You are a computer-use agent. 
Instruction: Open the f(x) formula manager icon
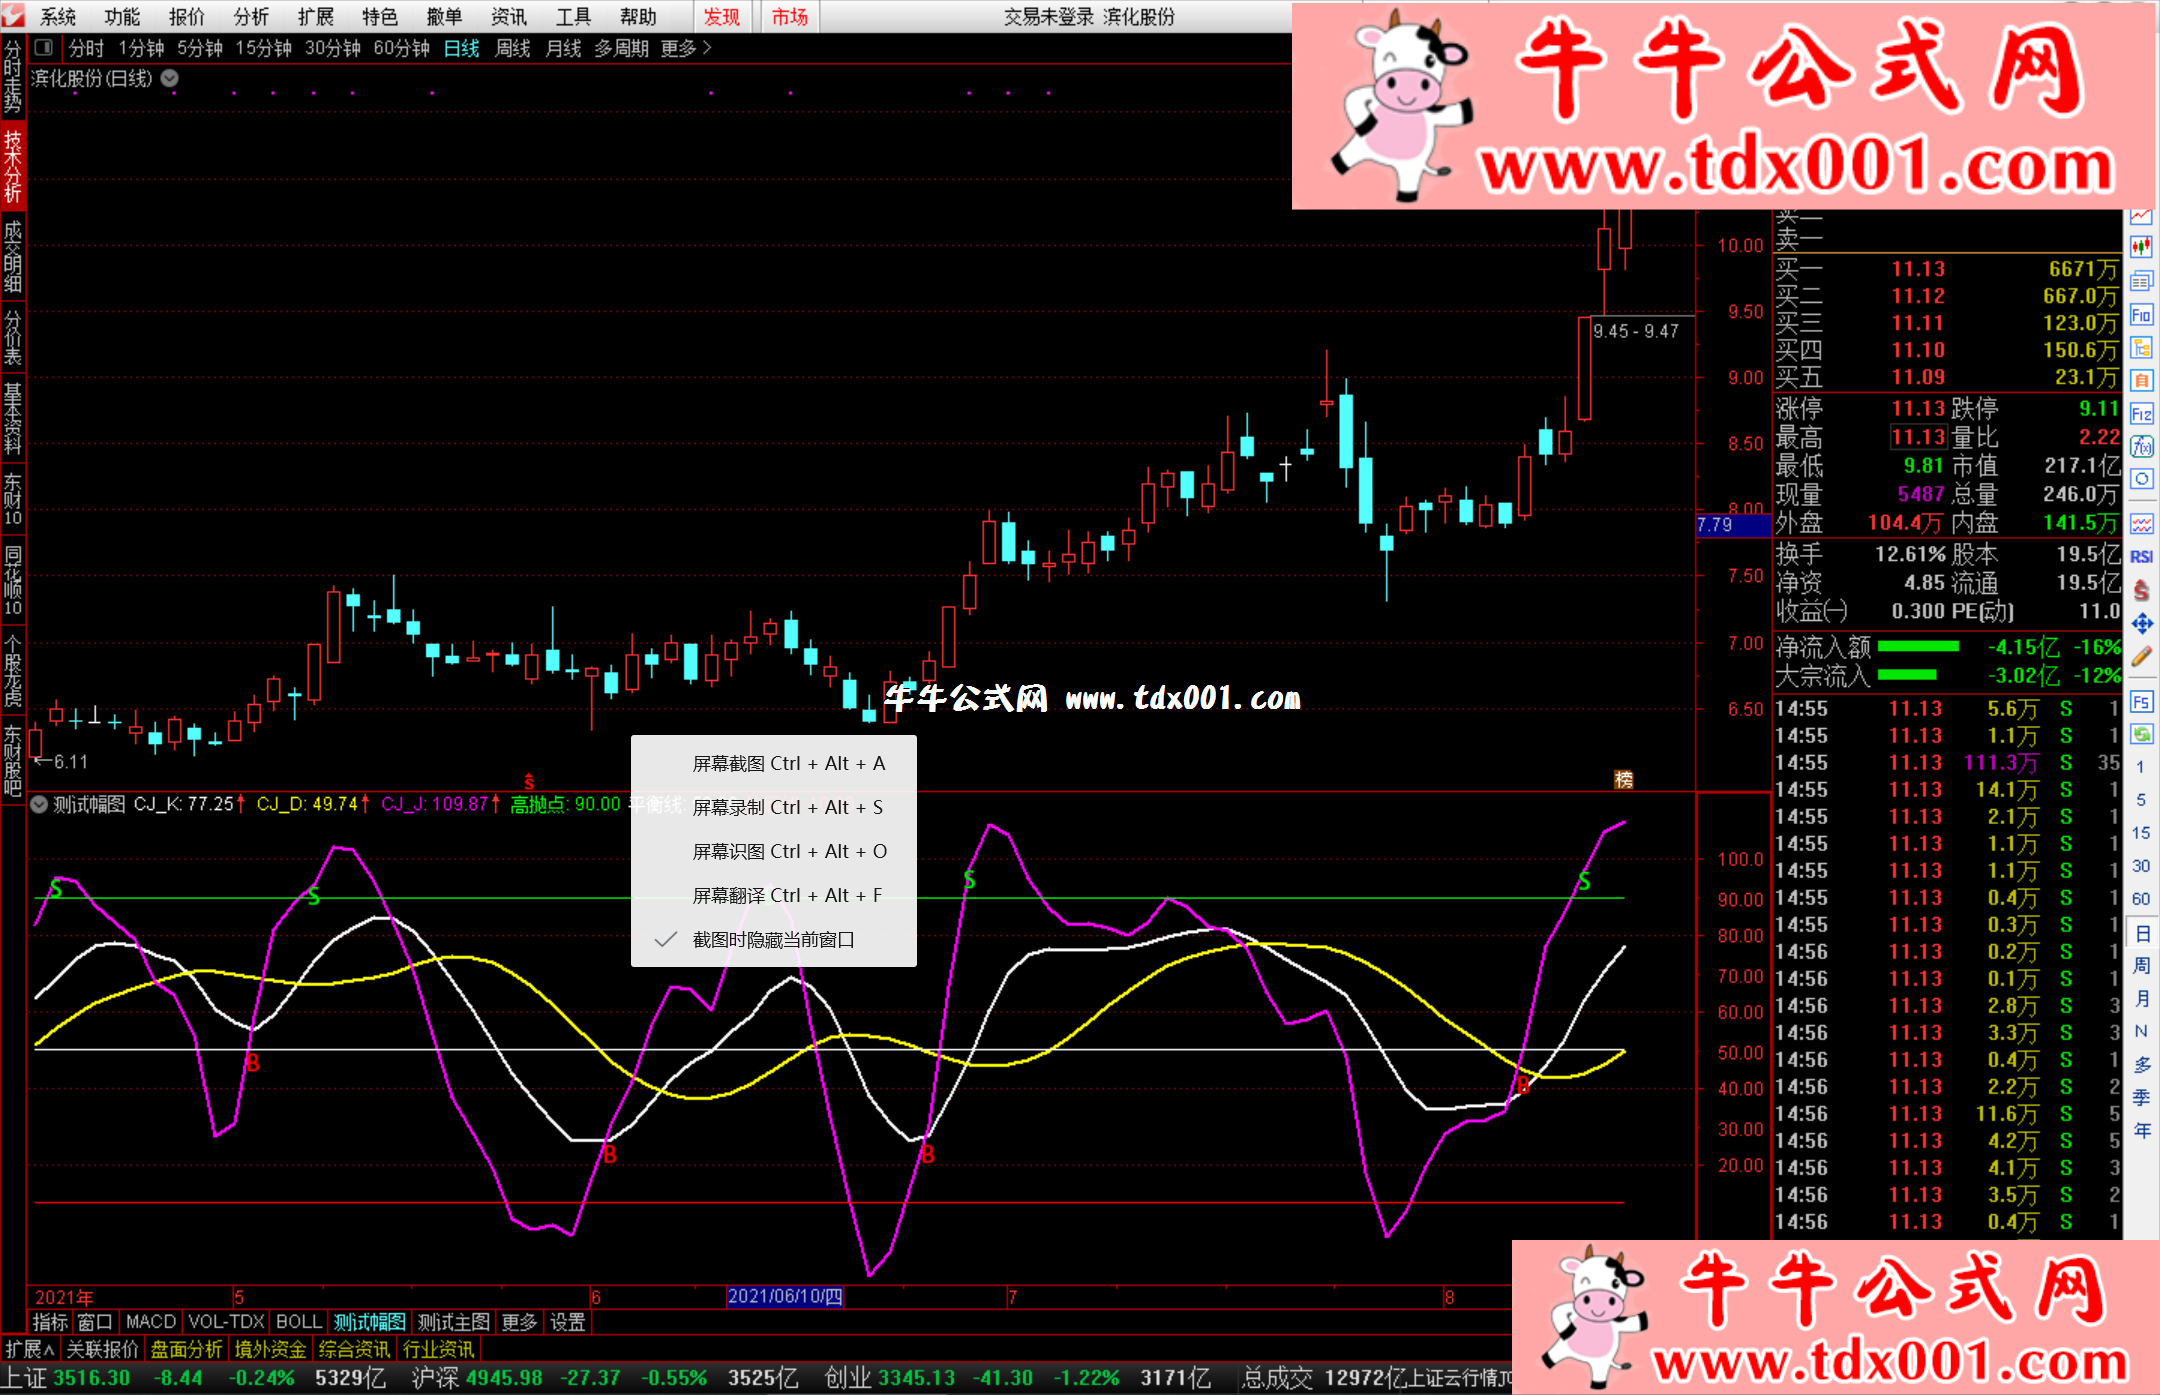(x=2141, y=446)
